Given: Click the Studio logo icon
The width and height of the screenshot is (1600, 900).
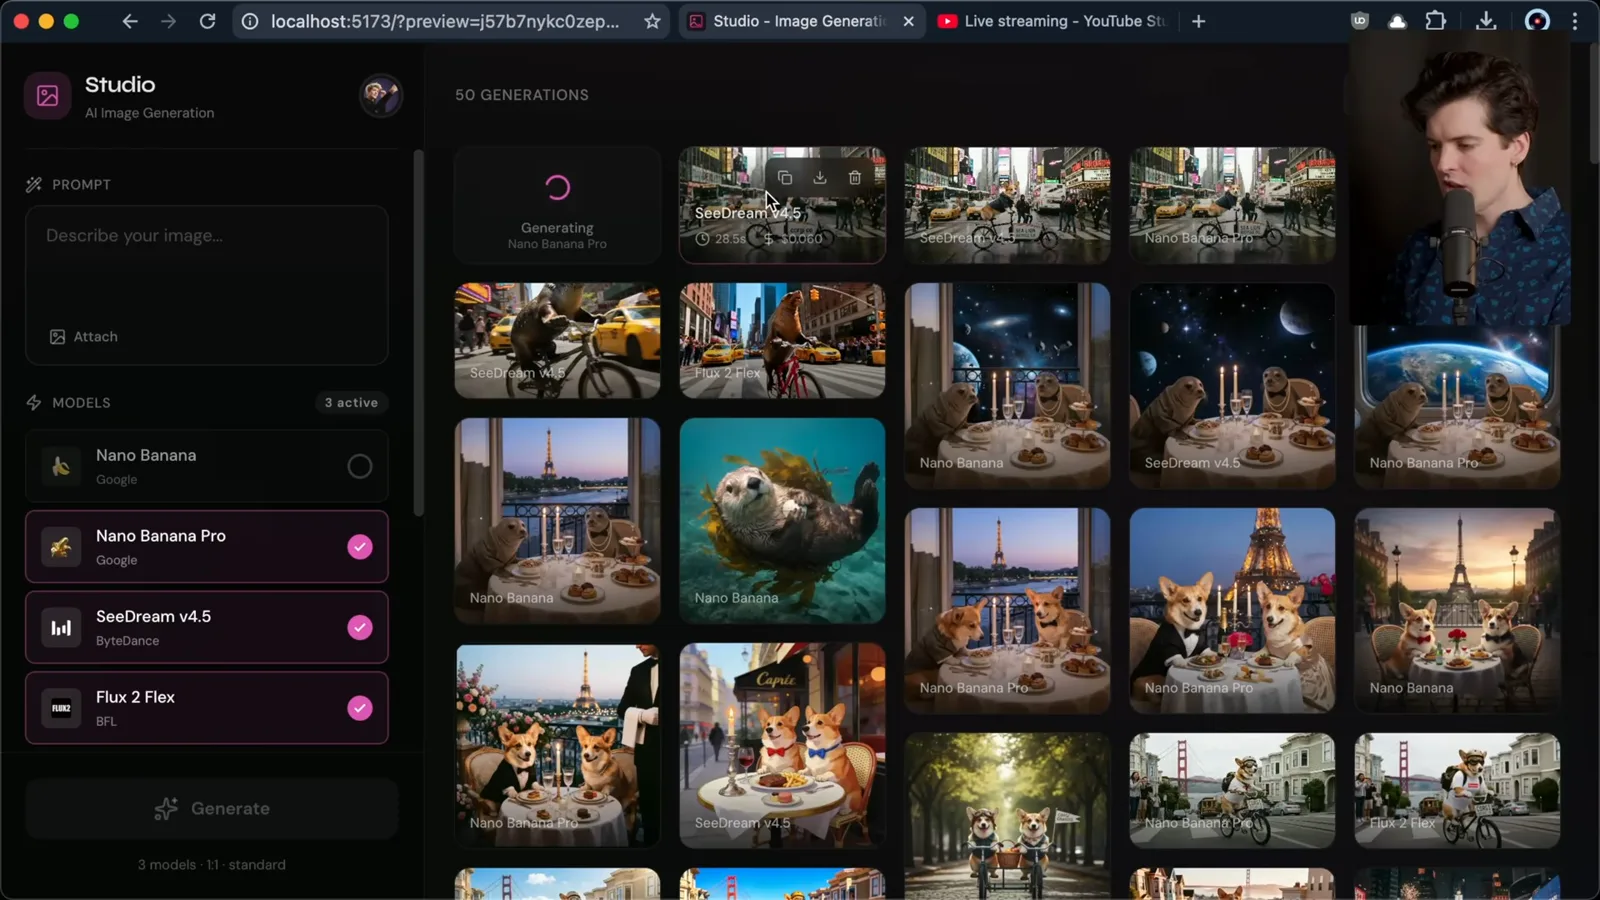Looking at the screenshot, I should point(47,96).
